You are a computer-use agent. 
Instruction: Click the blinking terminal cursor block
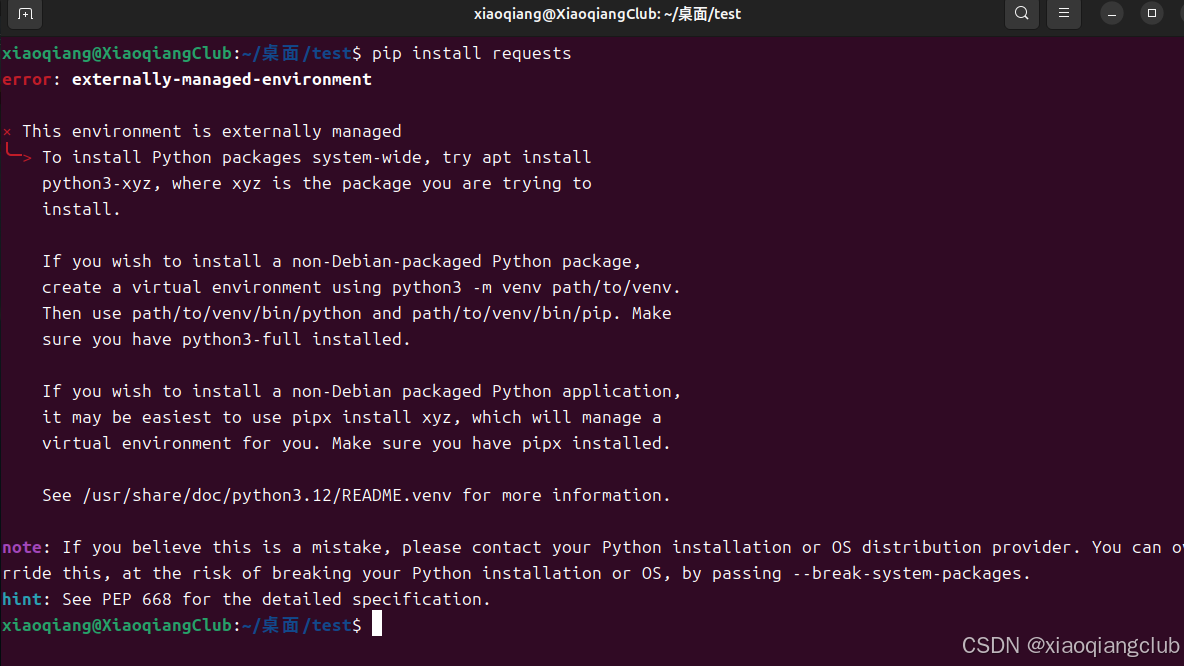click(x=377, y=623)
